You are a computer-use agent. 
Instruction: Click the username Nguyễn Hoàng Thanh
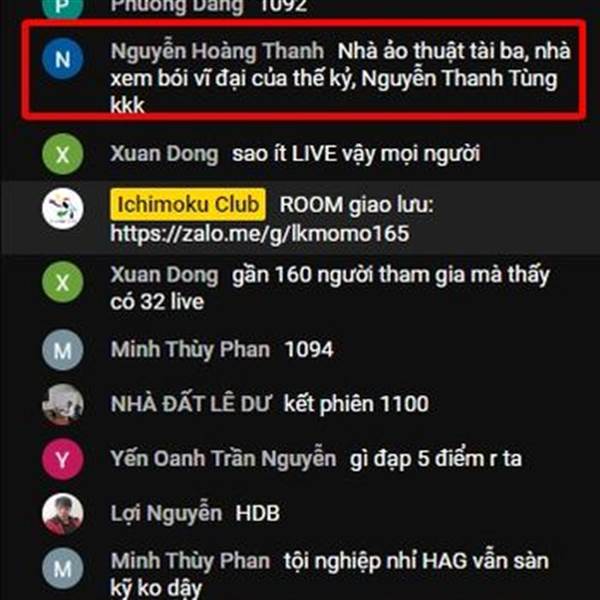217,51
